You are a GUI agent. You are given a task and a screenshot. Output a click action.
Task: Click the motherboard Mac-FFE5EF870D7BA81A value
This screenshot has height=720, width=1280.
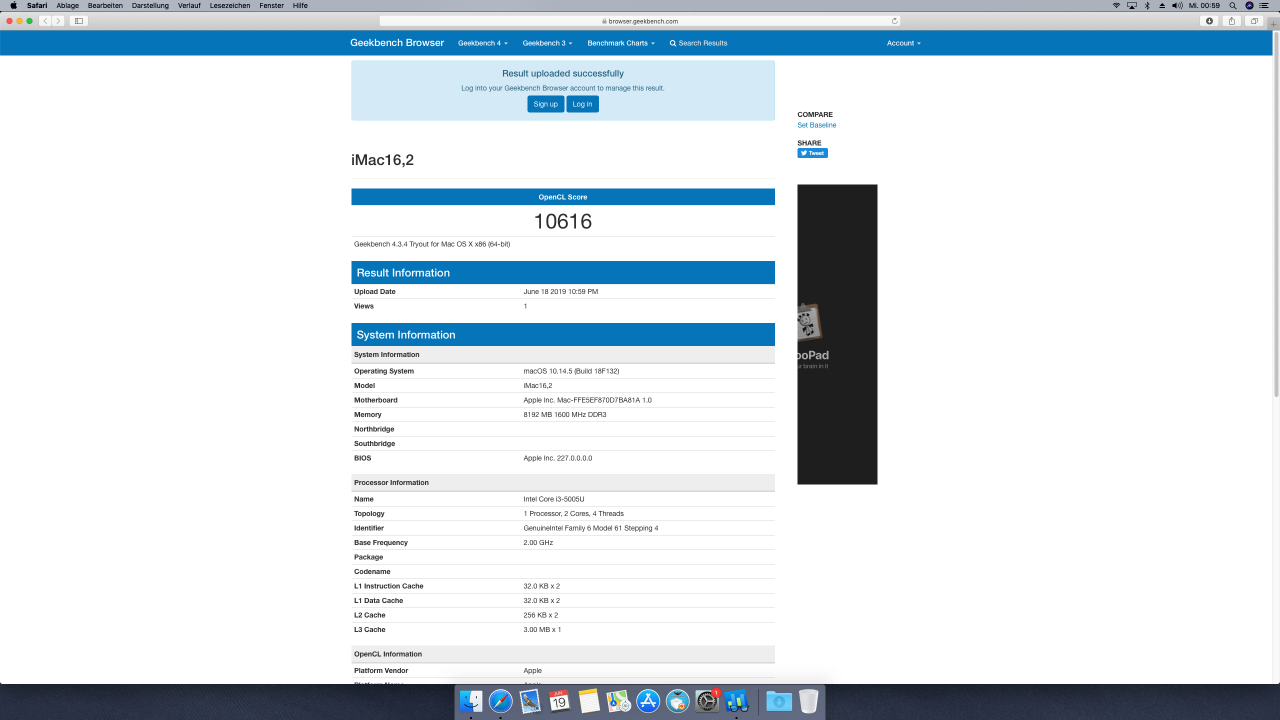click(587, 400)
